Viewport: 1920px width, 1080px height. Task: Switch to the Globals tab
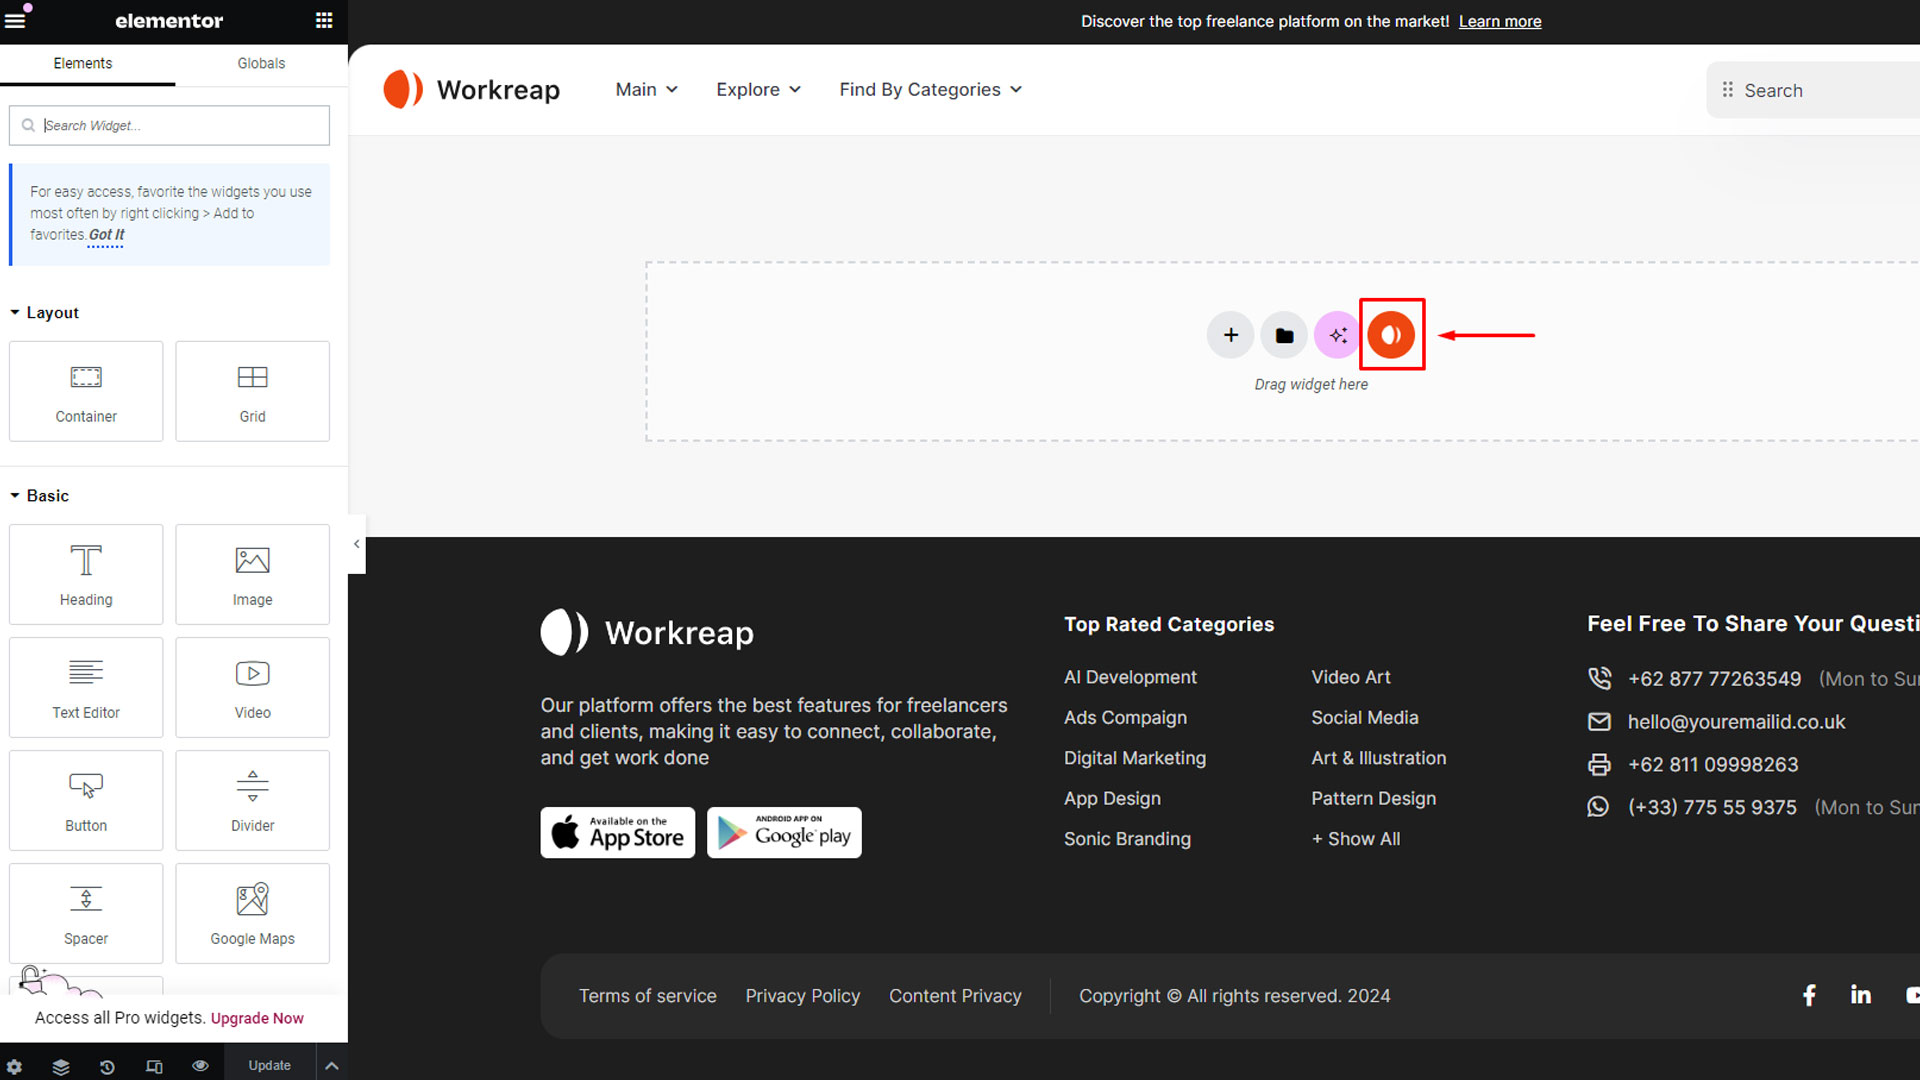(x=261, y=63)
